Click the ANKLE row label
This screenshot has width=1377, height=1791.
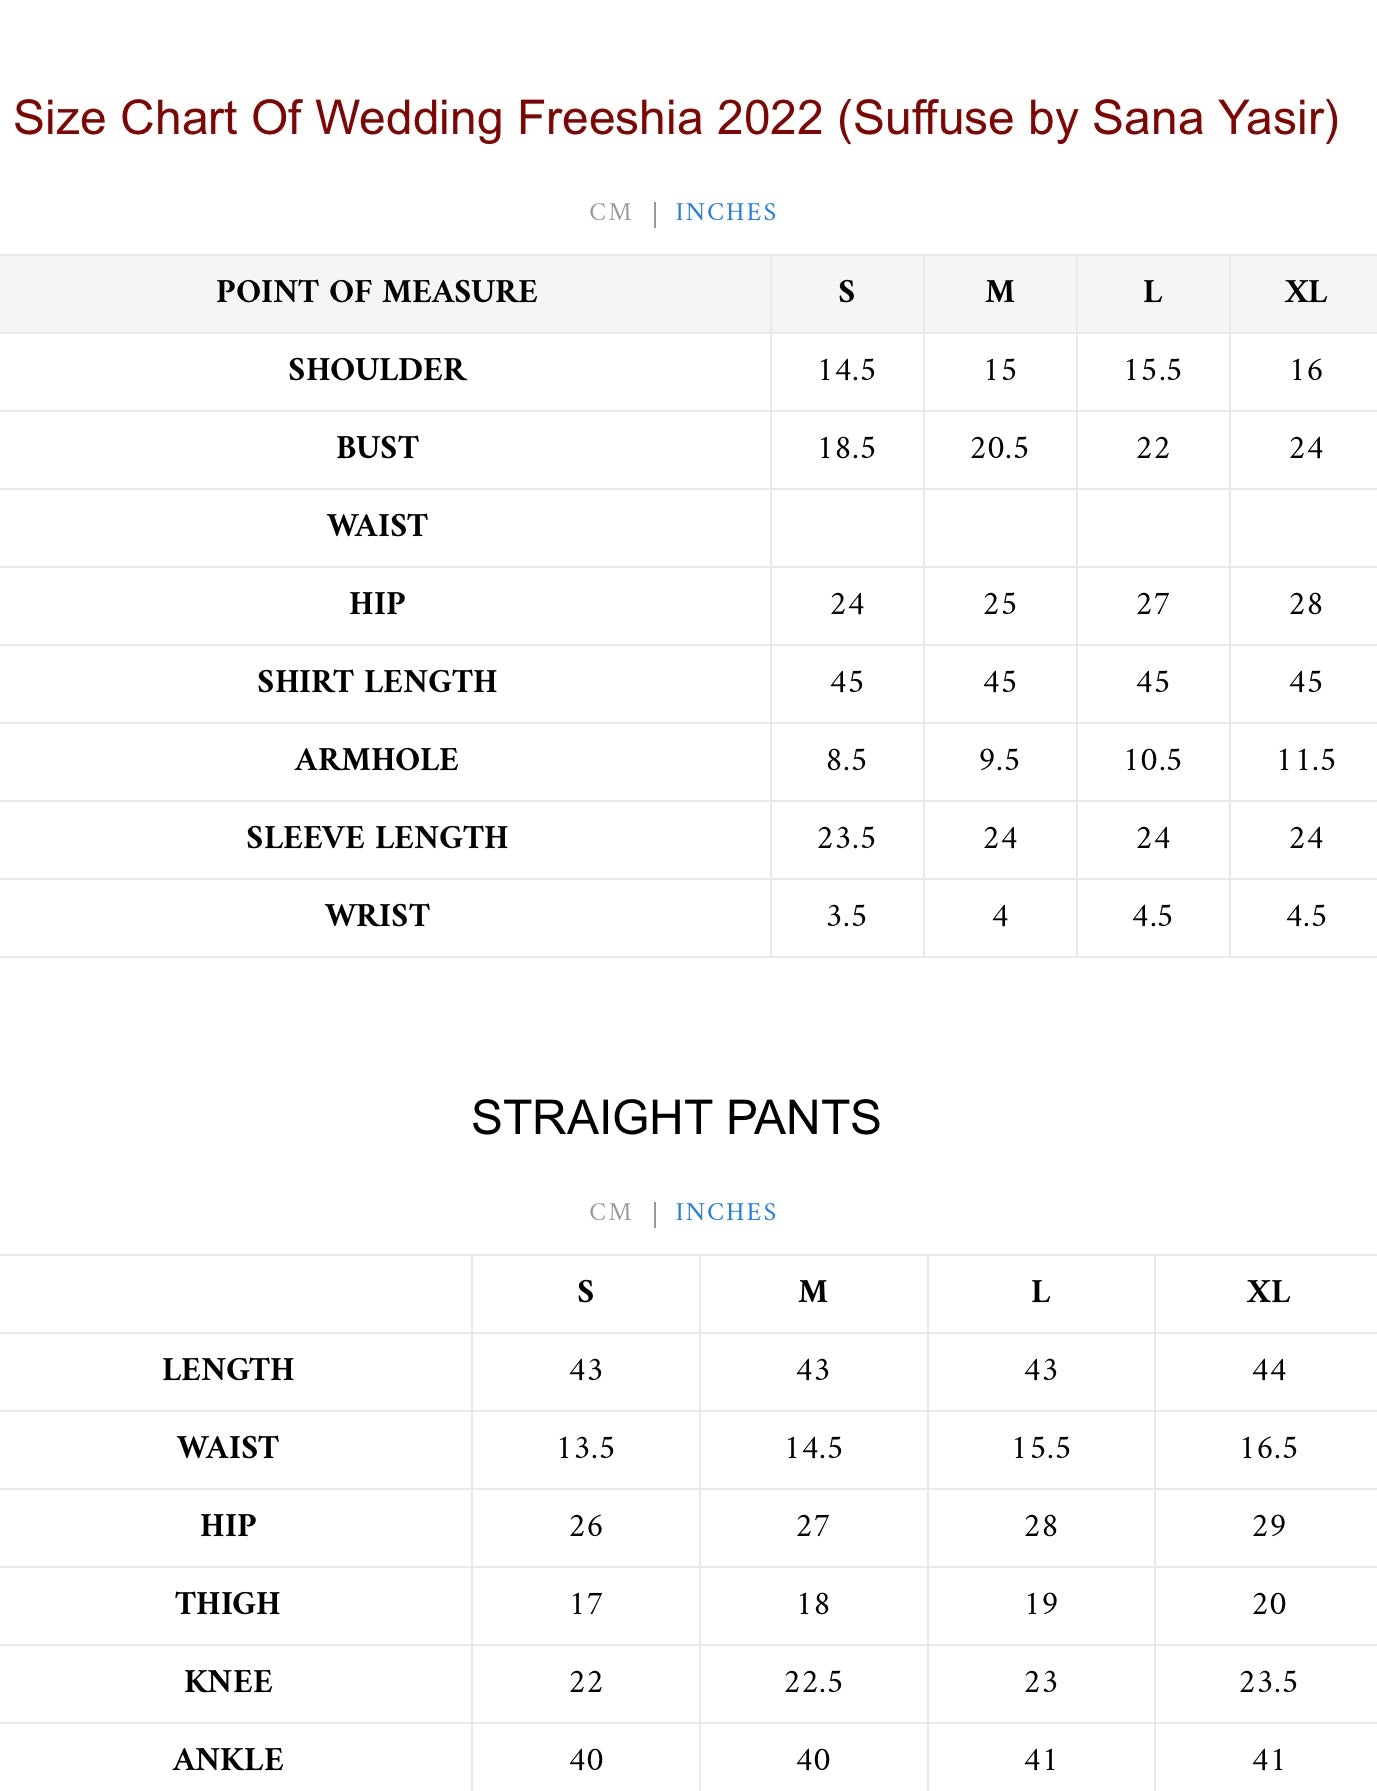pos(228,1760)
